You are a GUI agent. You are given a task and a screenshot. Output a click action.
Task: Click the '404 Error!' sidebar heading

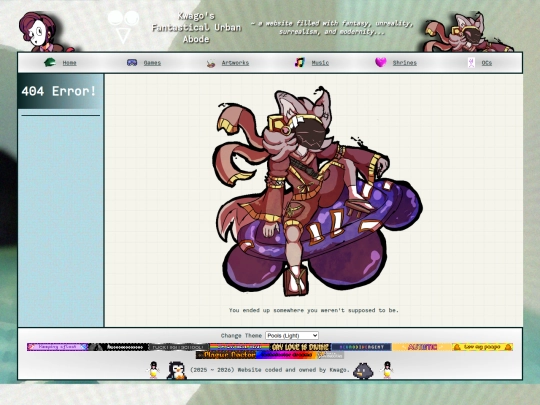coord(59,91)
